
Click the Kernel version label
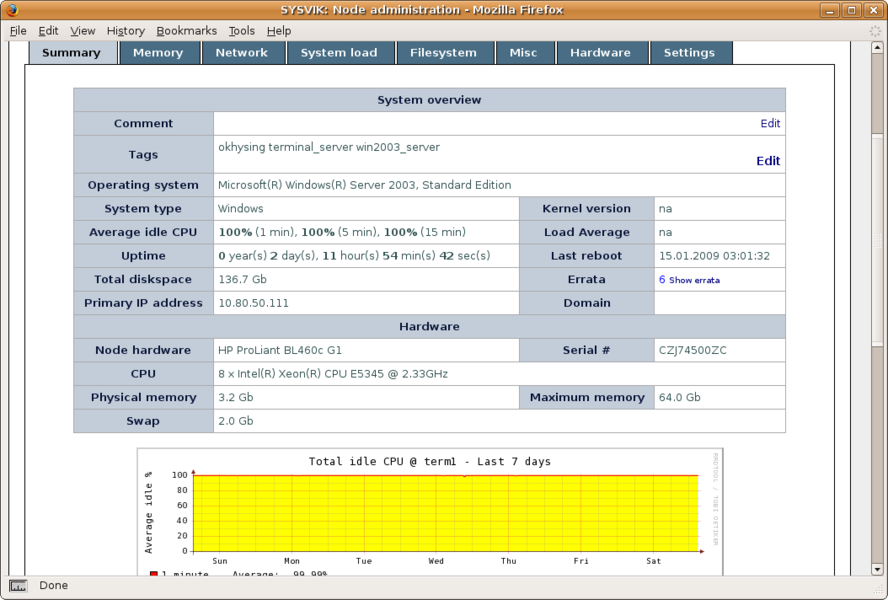pyautogui.click(x=586, y=208)
